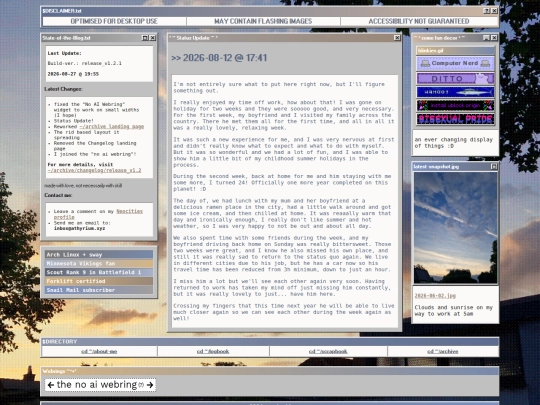540x405 pixels.
Task: Close the $DISCLAIMER.txt window
Action: pyautogui.click(x=494, y=11)
